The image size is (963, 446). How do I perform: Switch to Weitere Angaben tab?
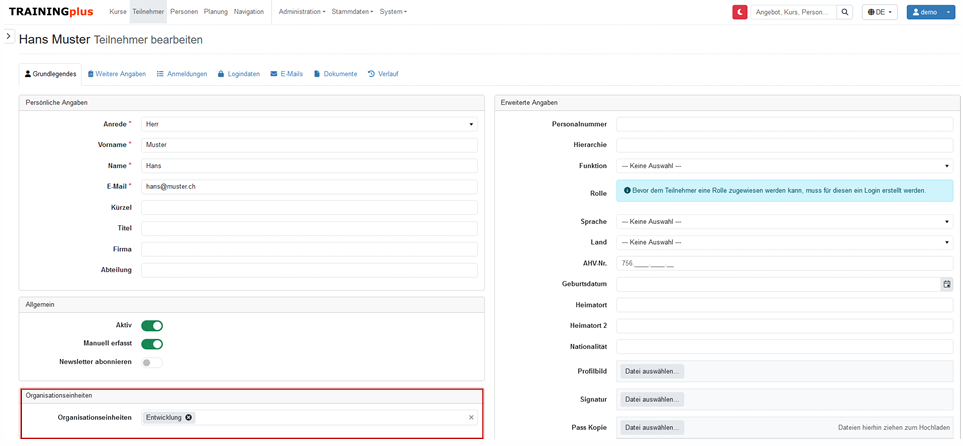pos(117,74)
